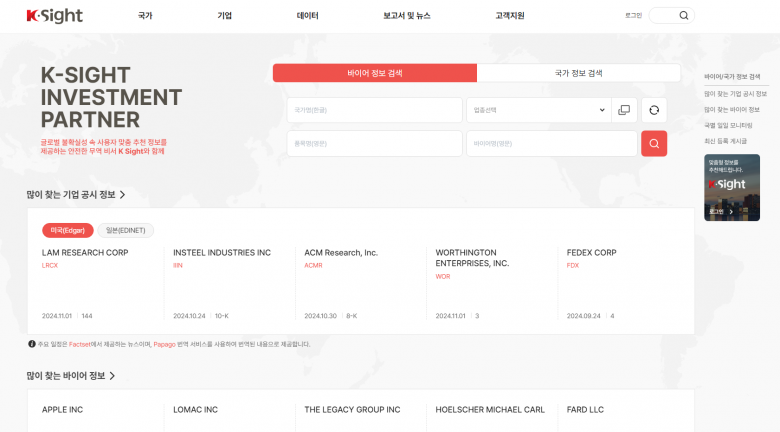Screen dimensions: 780x432
Task: Click the ACMR ticker text
Action: 313,265
